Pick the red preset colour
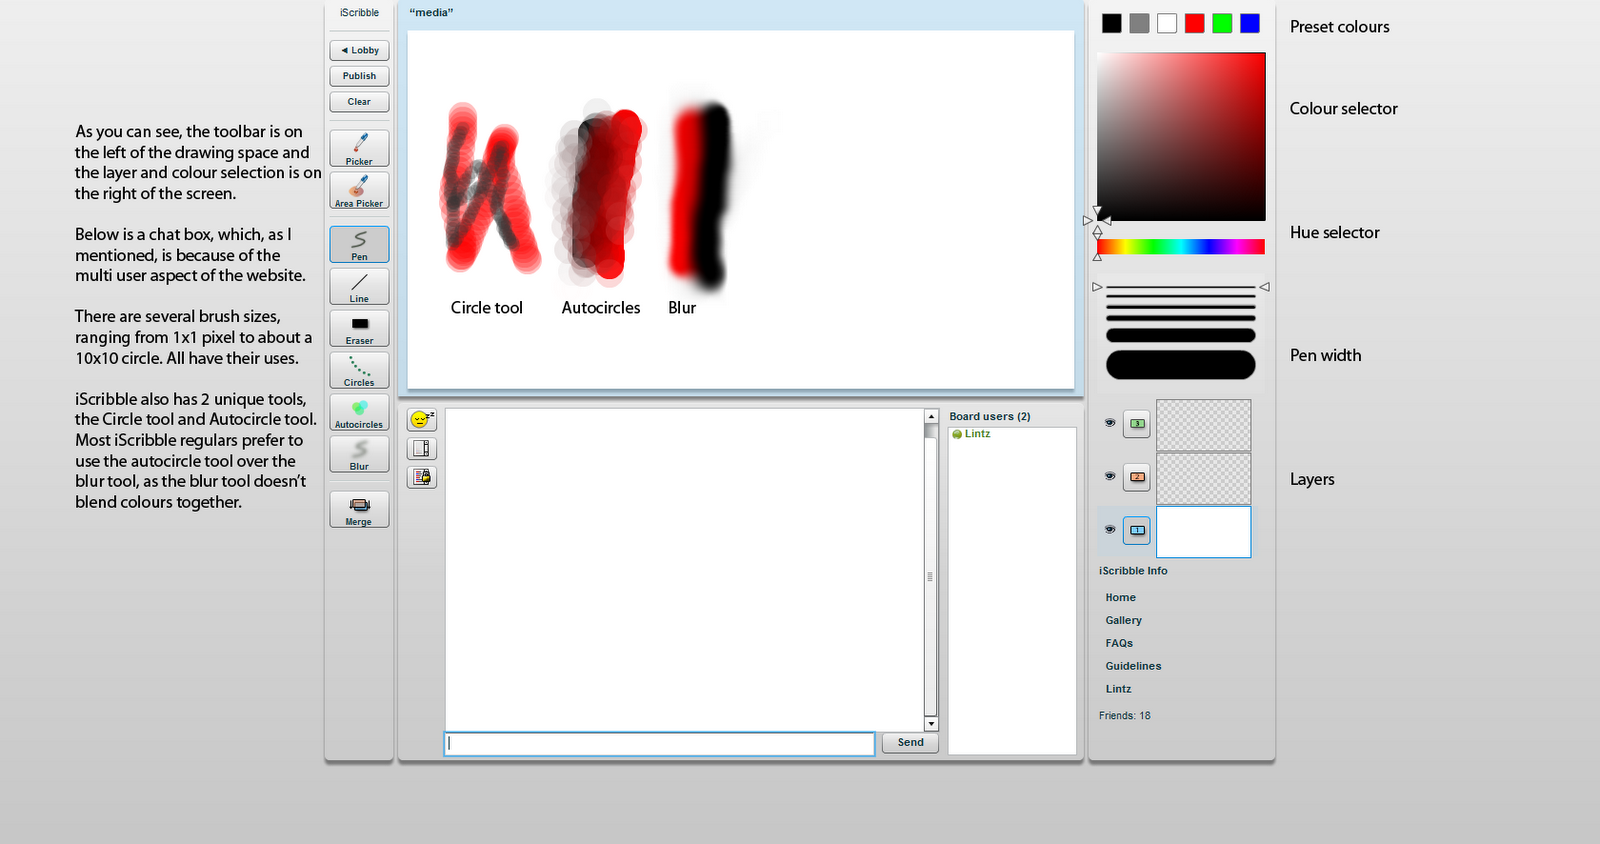 point(1195,24)
